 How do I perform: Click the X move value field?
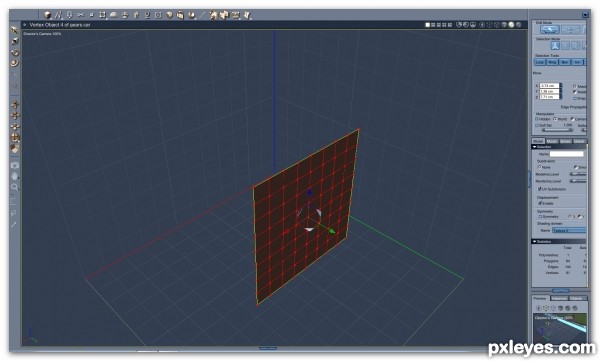pos(549,86)
